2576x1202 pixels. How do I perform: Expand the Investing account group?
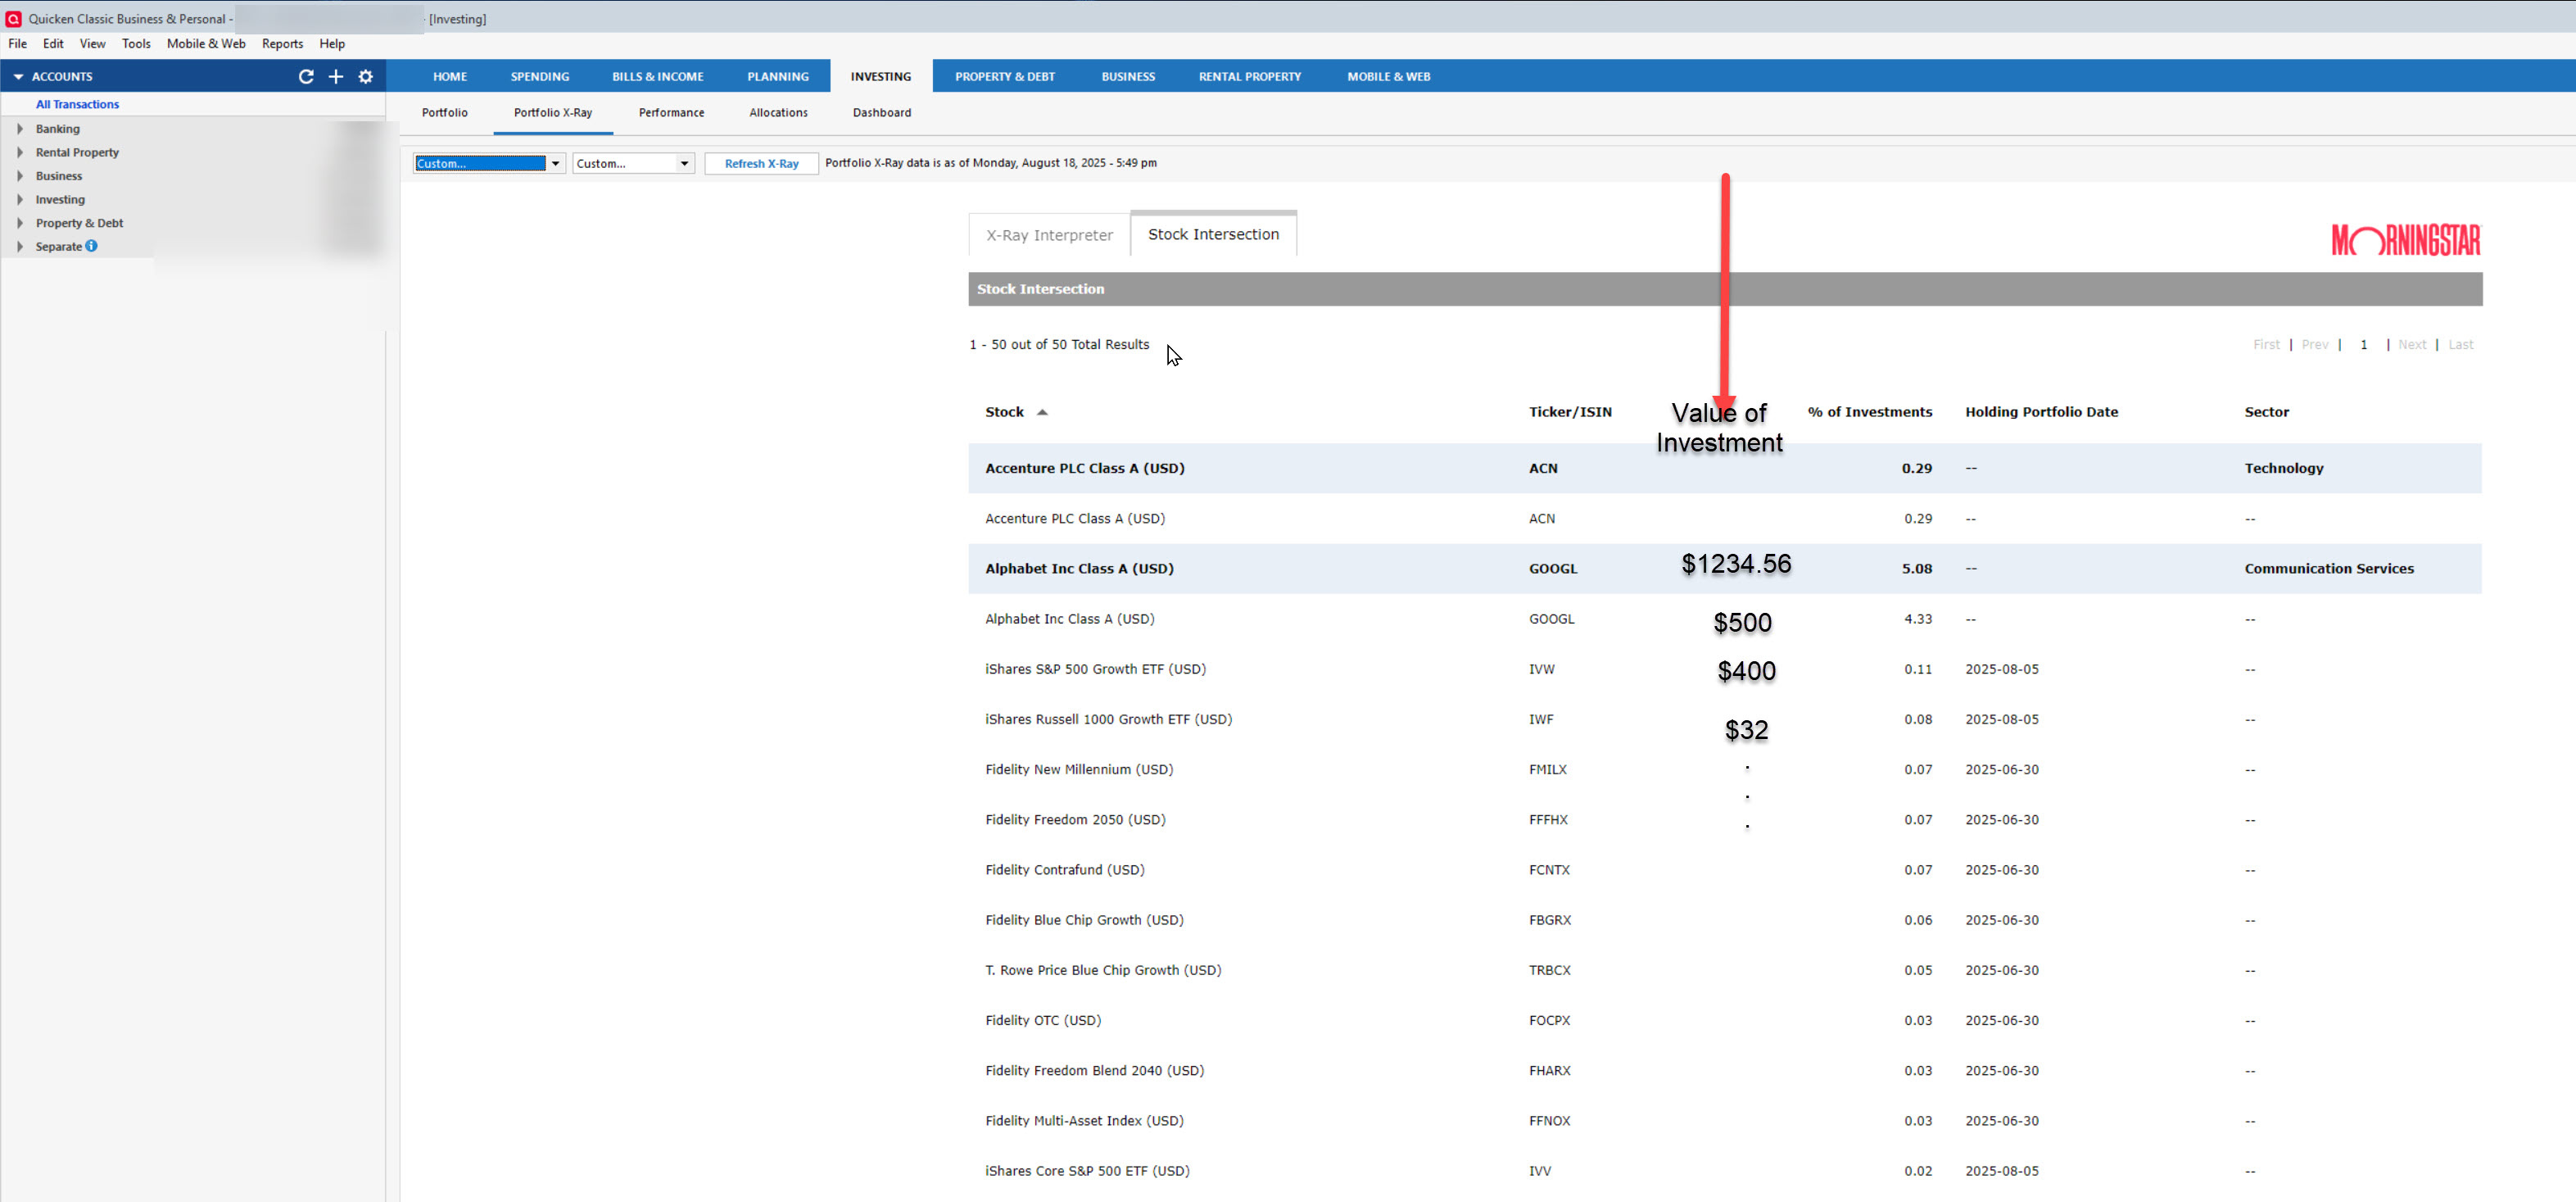click(x=20, y=199)
